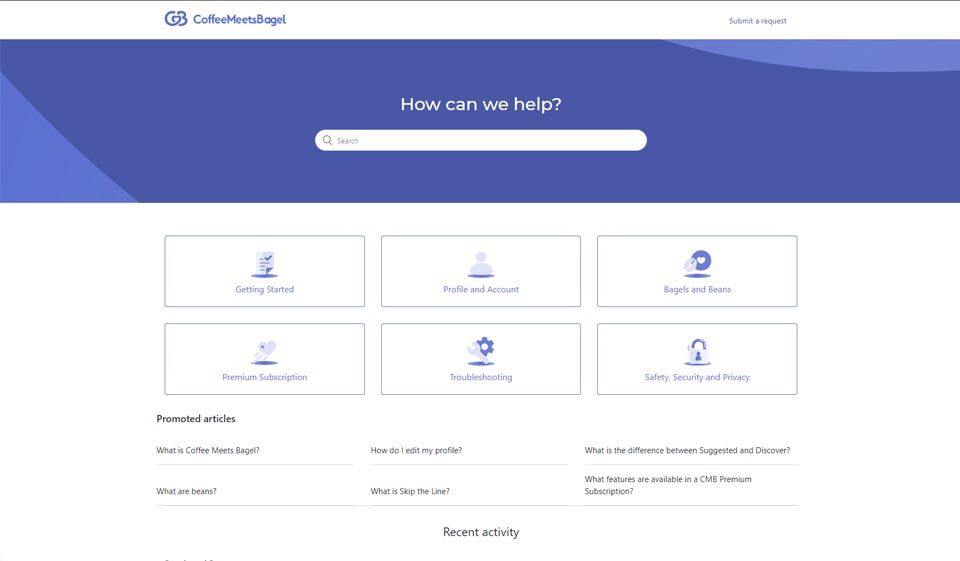Screen dimensions: 960x561
Task: Click the CoffeeMeetsBagel logo icon
Action: (x=176, y=19)
